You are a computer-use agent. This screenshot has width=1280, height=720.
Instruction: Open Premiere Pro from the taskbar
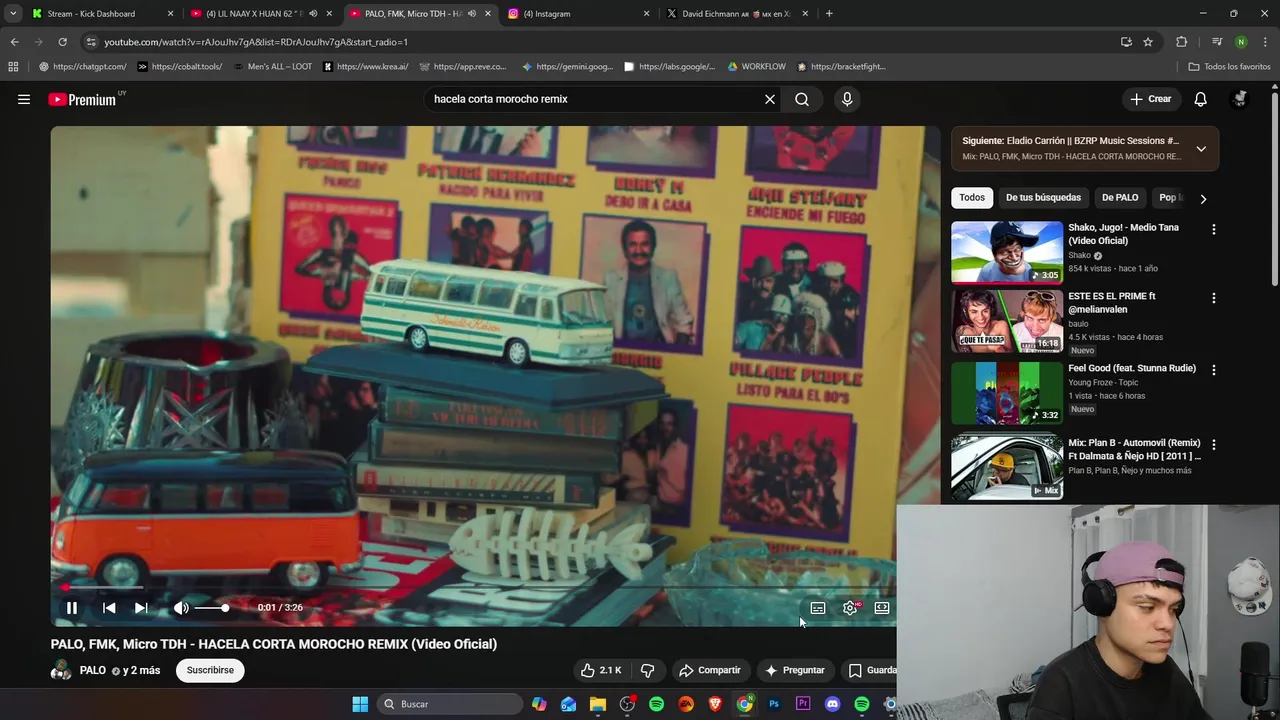(x=803, y=704)
